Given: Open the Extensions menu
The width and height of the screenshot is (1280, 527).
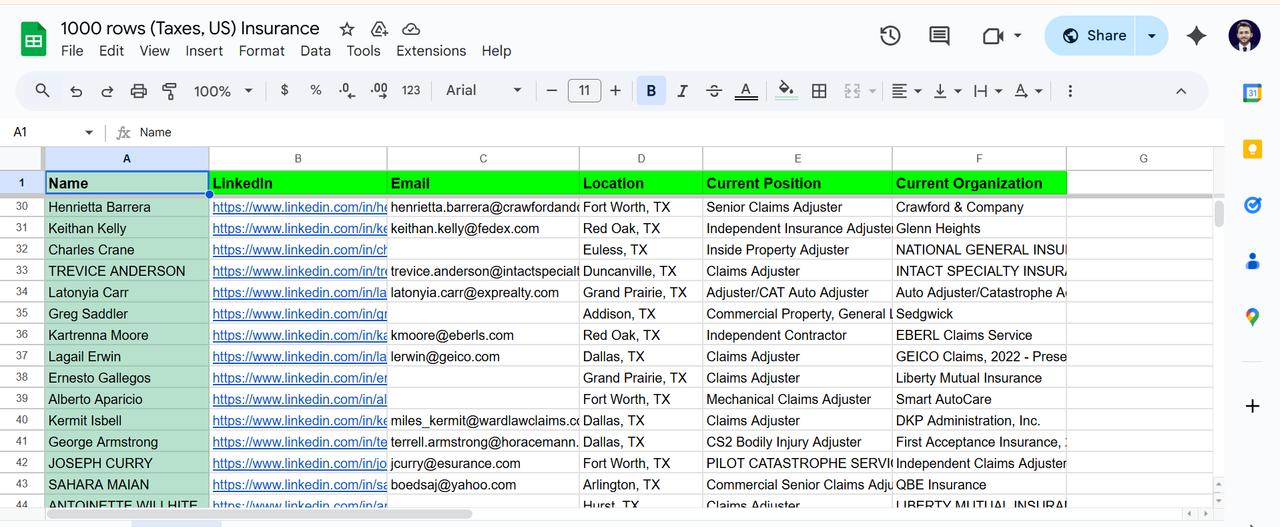Looking at the screenshot, I should tap(431, 51).
